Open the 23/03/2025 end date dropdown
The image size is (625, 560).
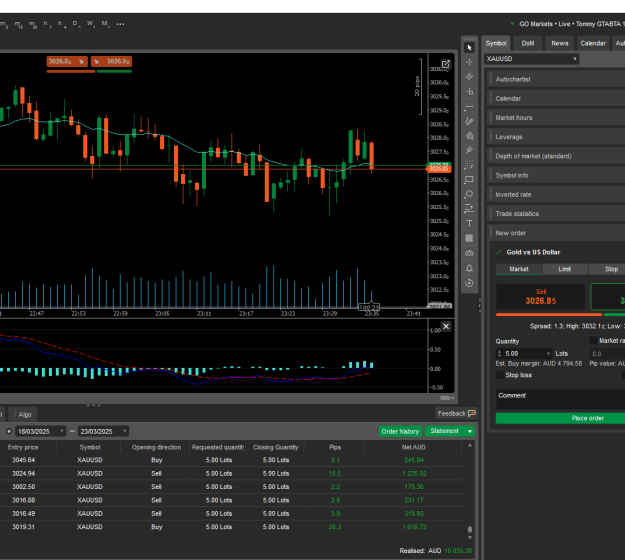[103, 431]
